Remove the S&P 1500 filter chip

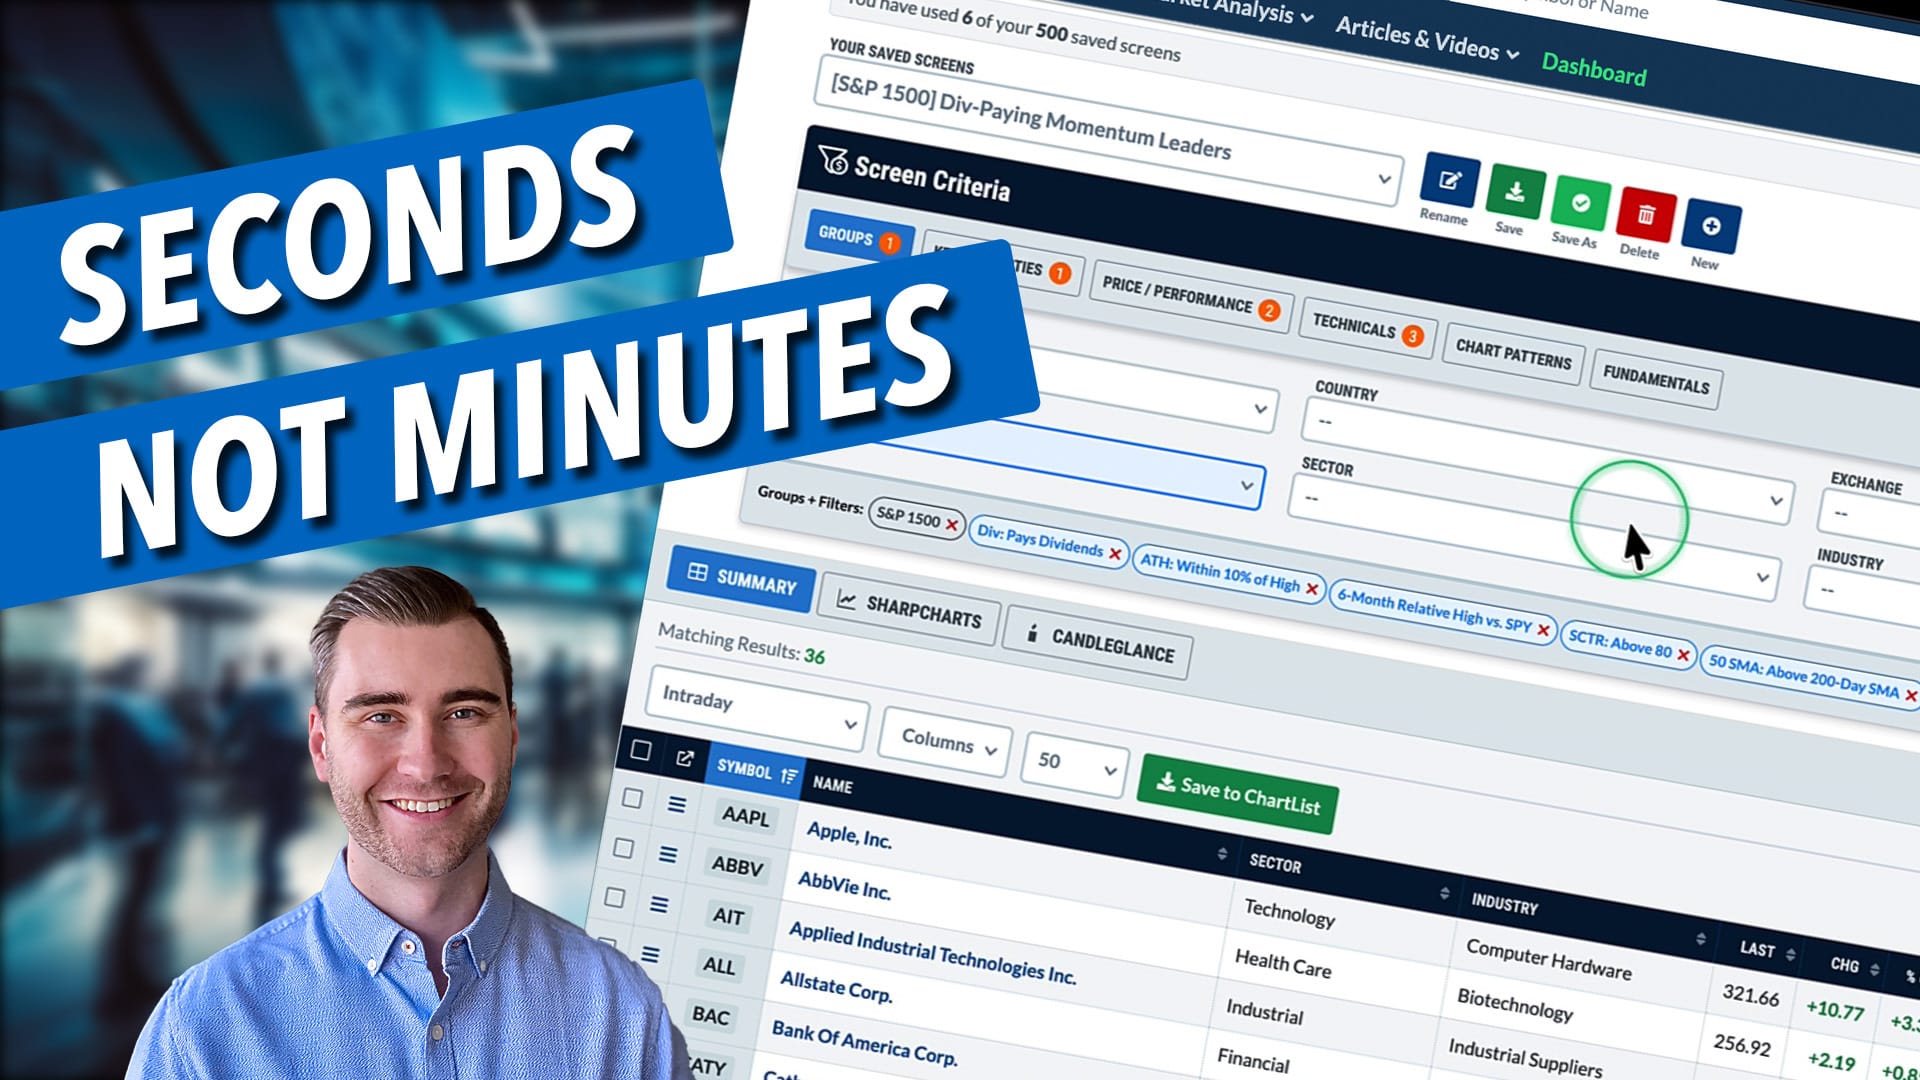[x=952, y=525]
